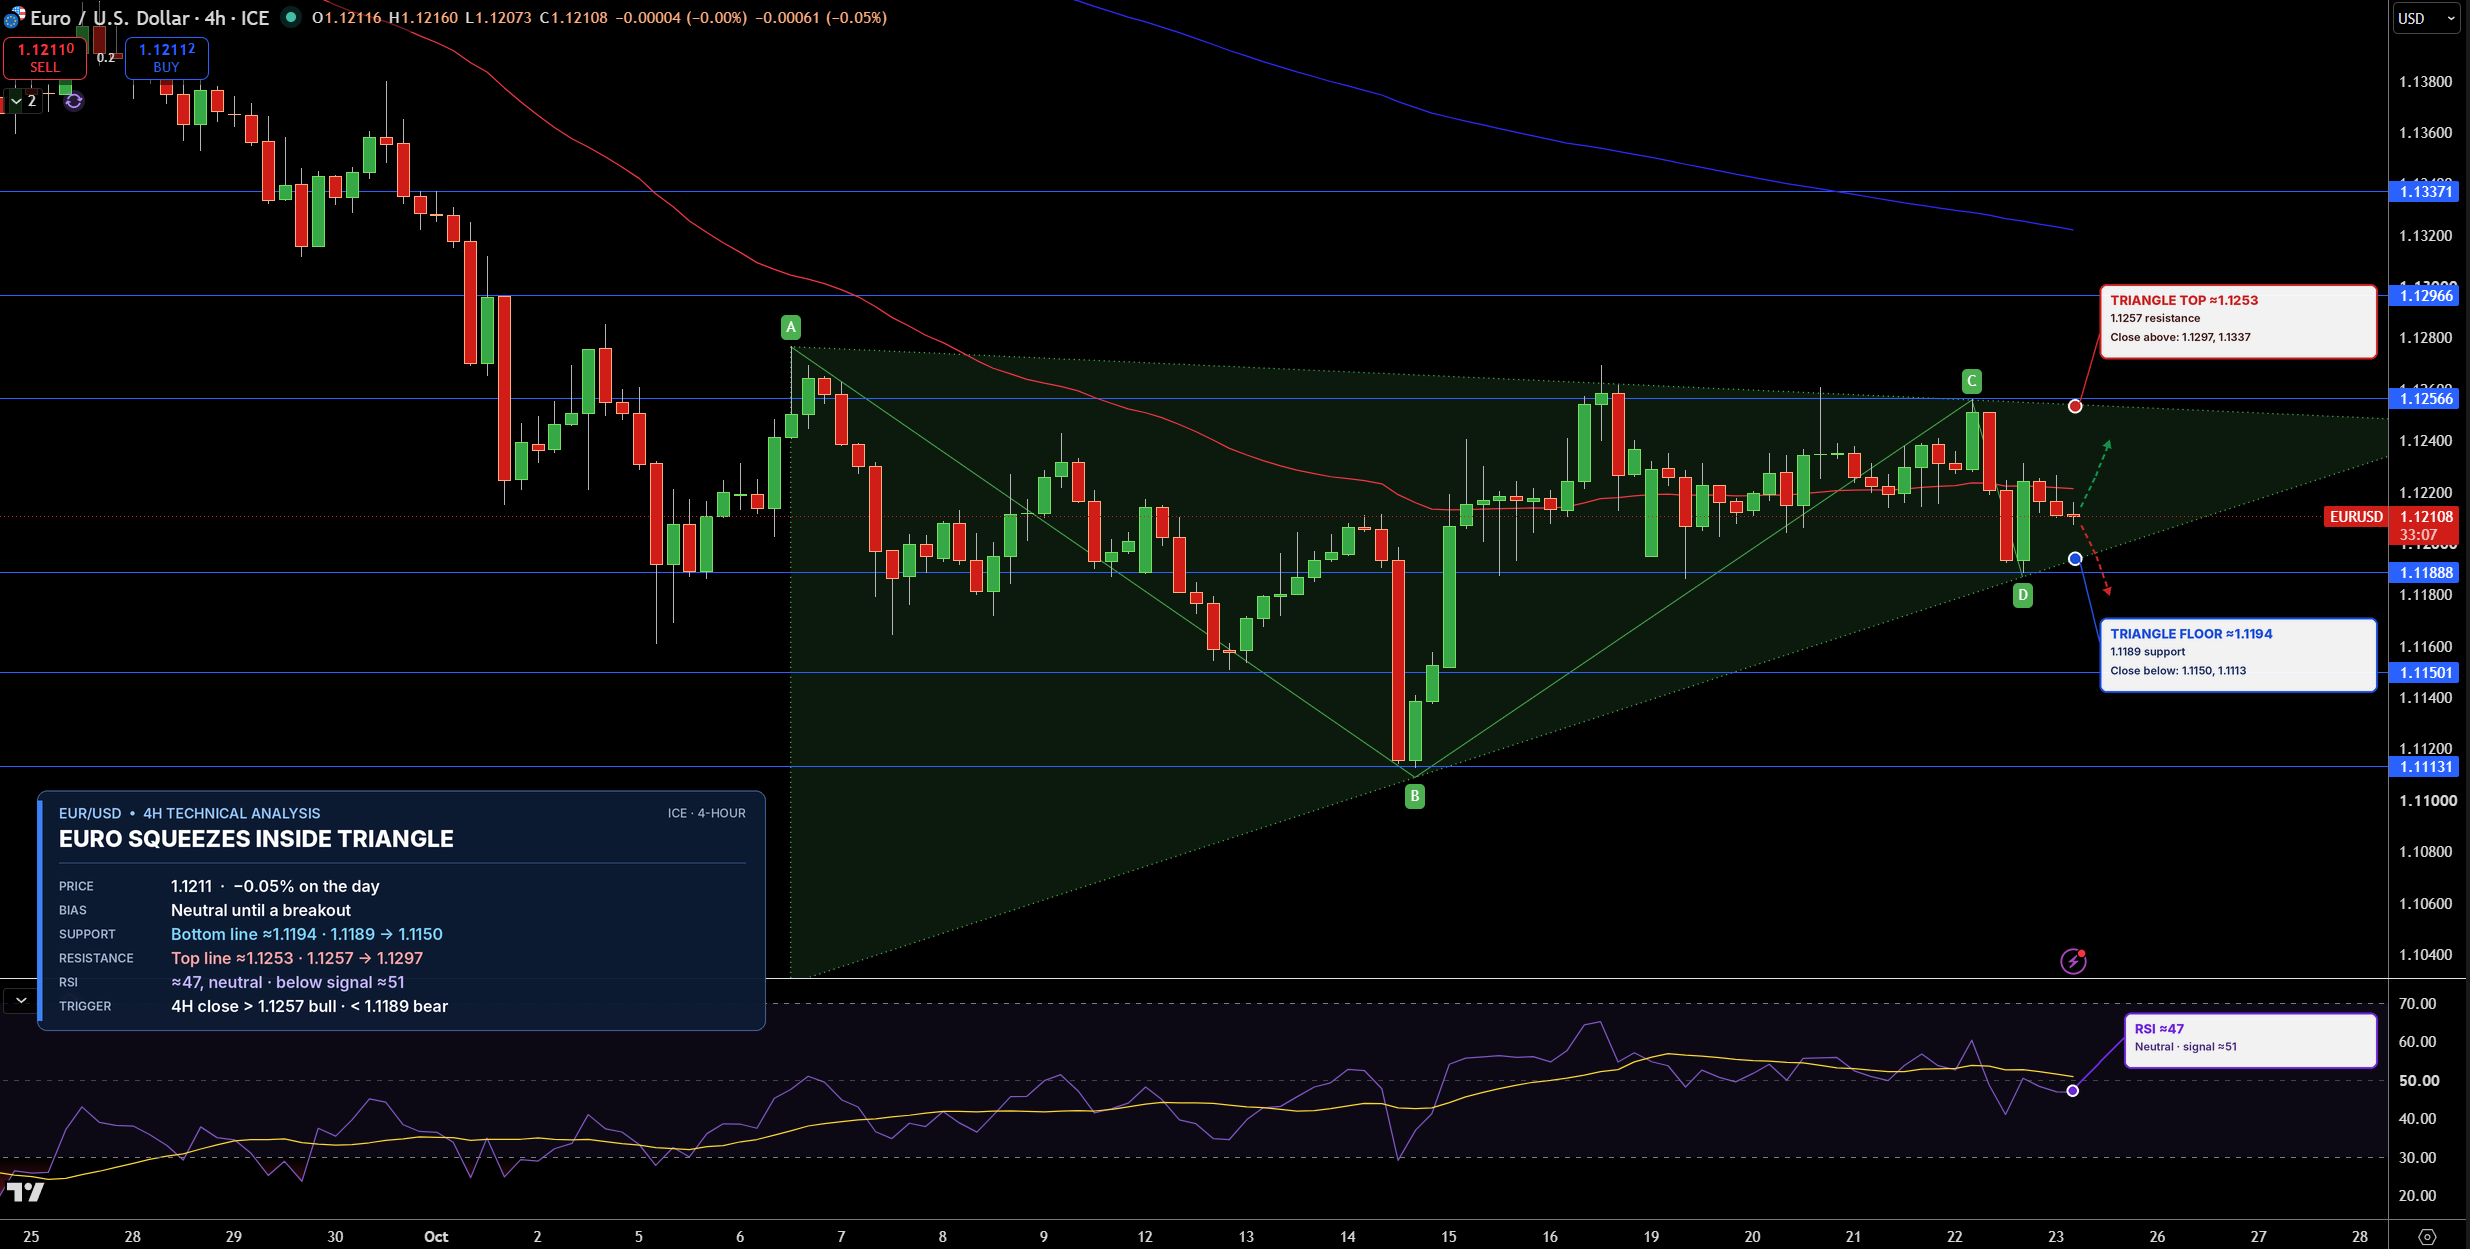2470x1249 pixels.
Task: Click the ICE · 4-HOUR label
Action: click(x=707, y=813)
